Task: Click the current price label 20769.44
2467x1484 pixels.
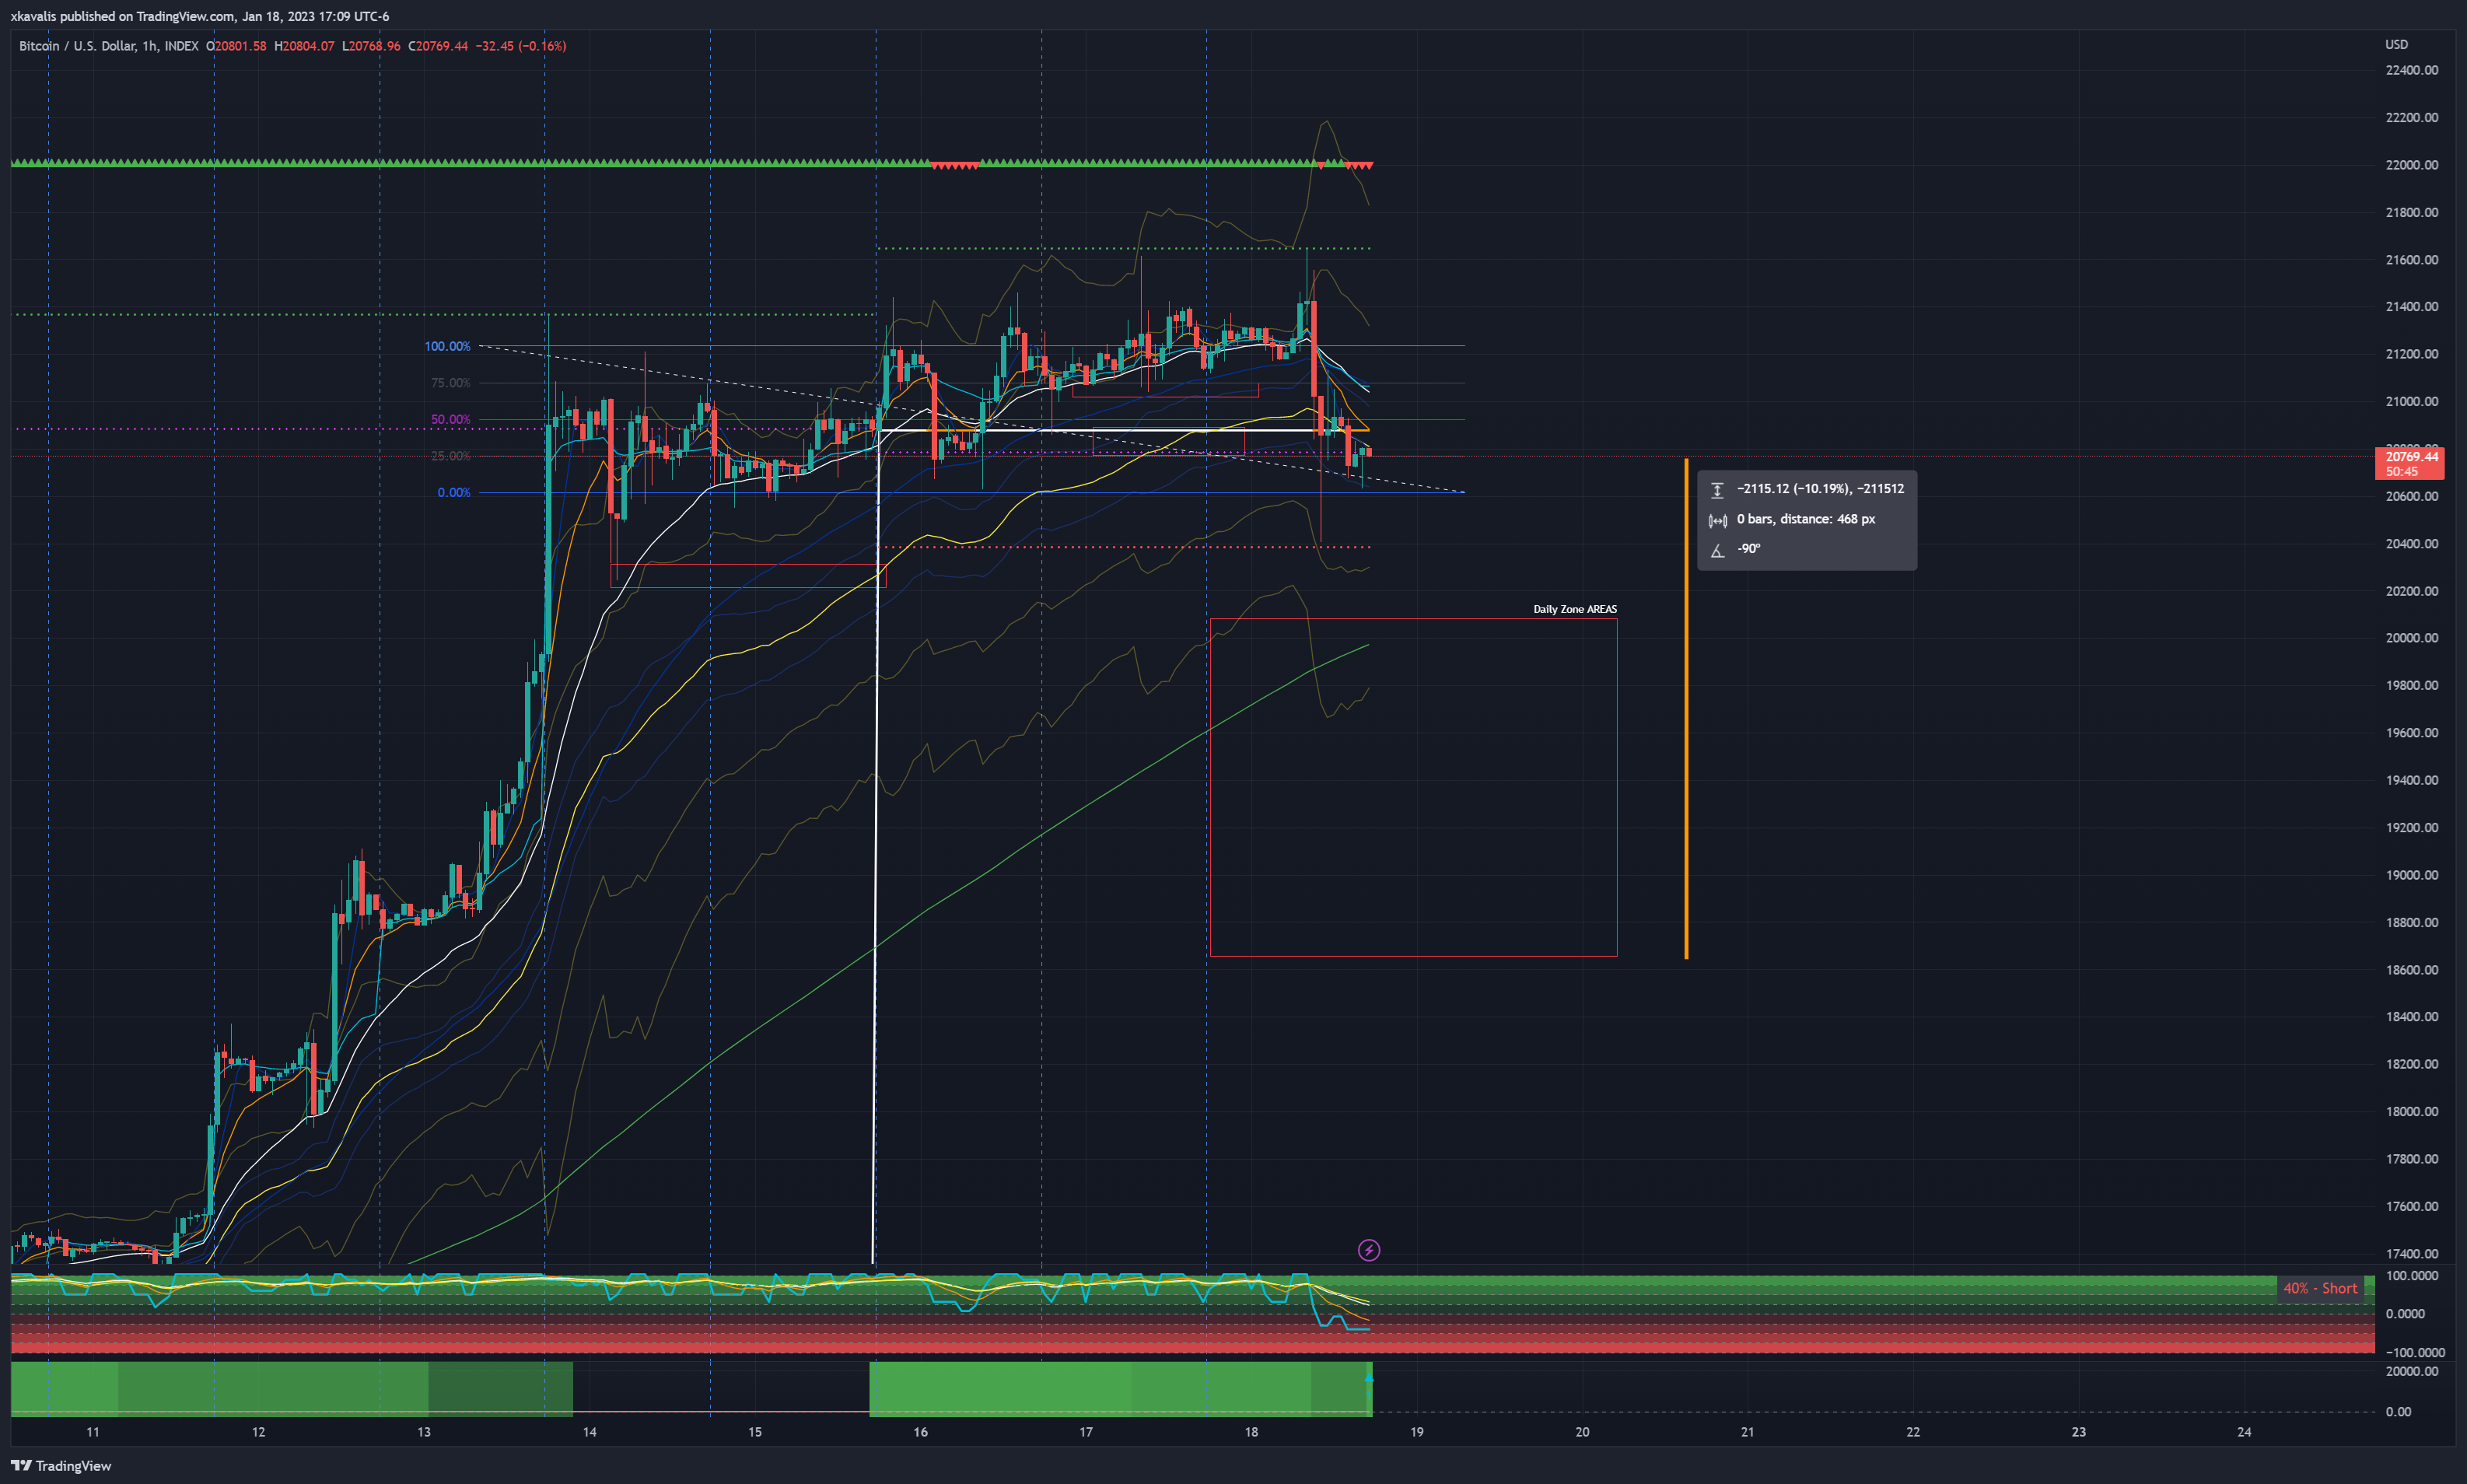Action: (2412, 457)
